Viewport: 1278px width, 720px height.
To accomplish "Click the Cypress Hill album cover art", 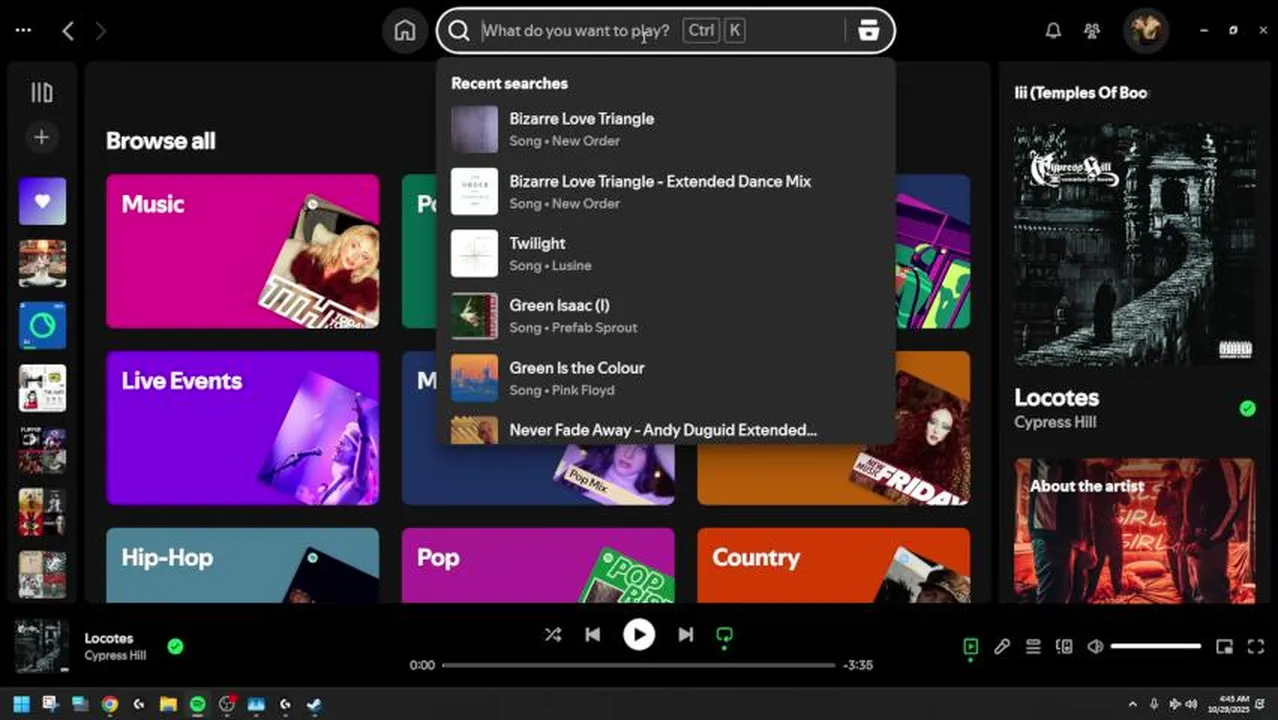I will click(1135, 245).
